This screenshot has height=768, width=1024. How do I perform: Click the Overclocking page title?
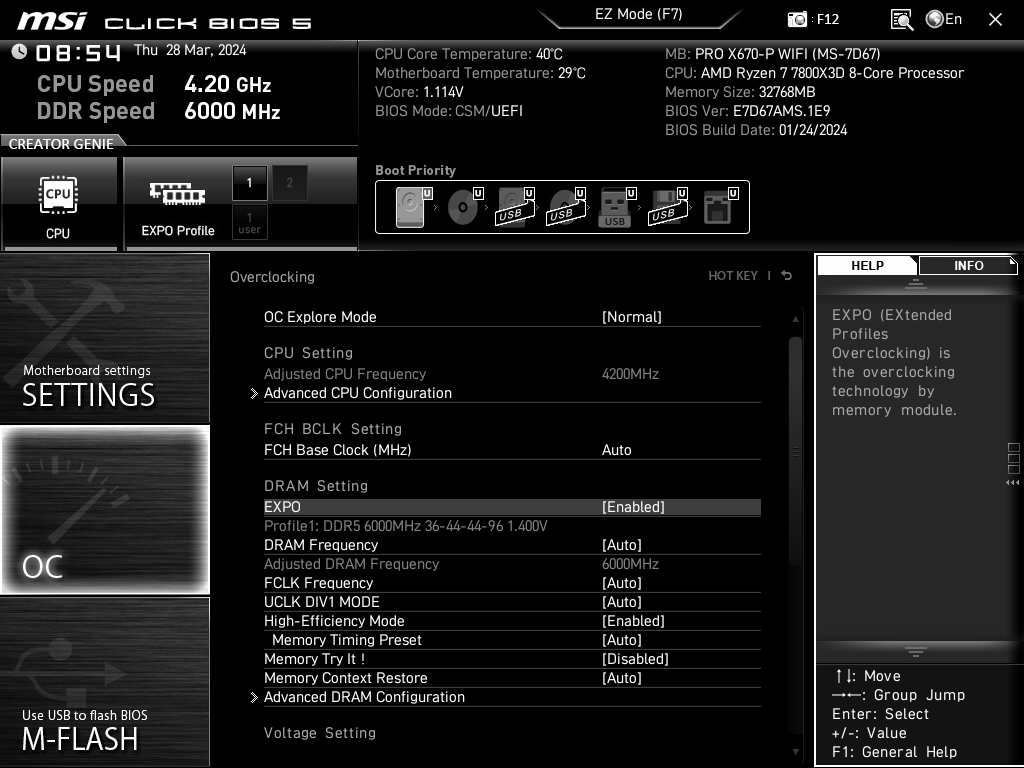(x=272, y=277)
